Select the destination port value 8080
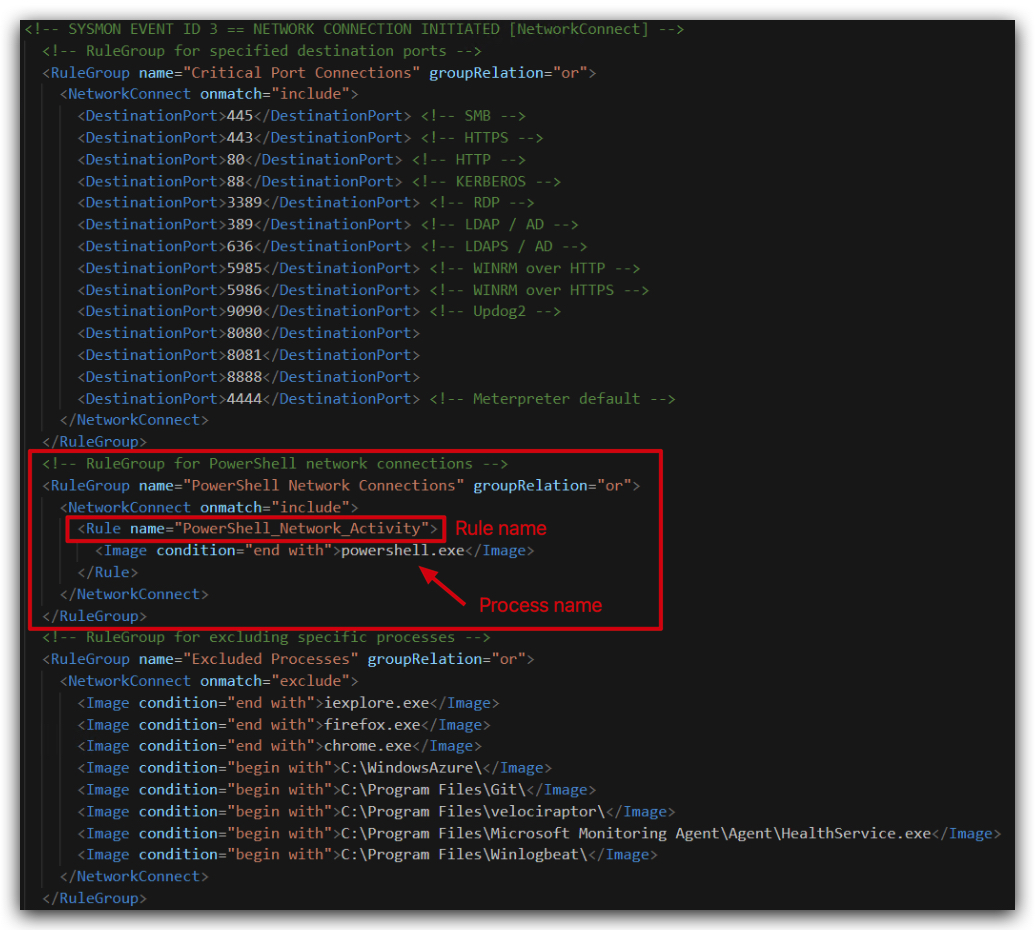This screenshot has height=930, width=1035. click(x=244, y=333)
